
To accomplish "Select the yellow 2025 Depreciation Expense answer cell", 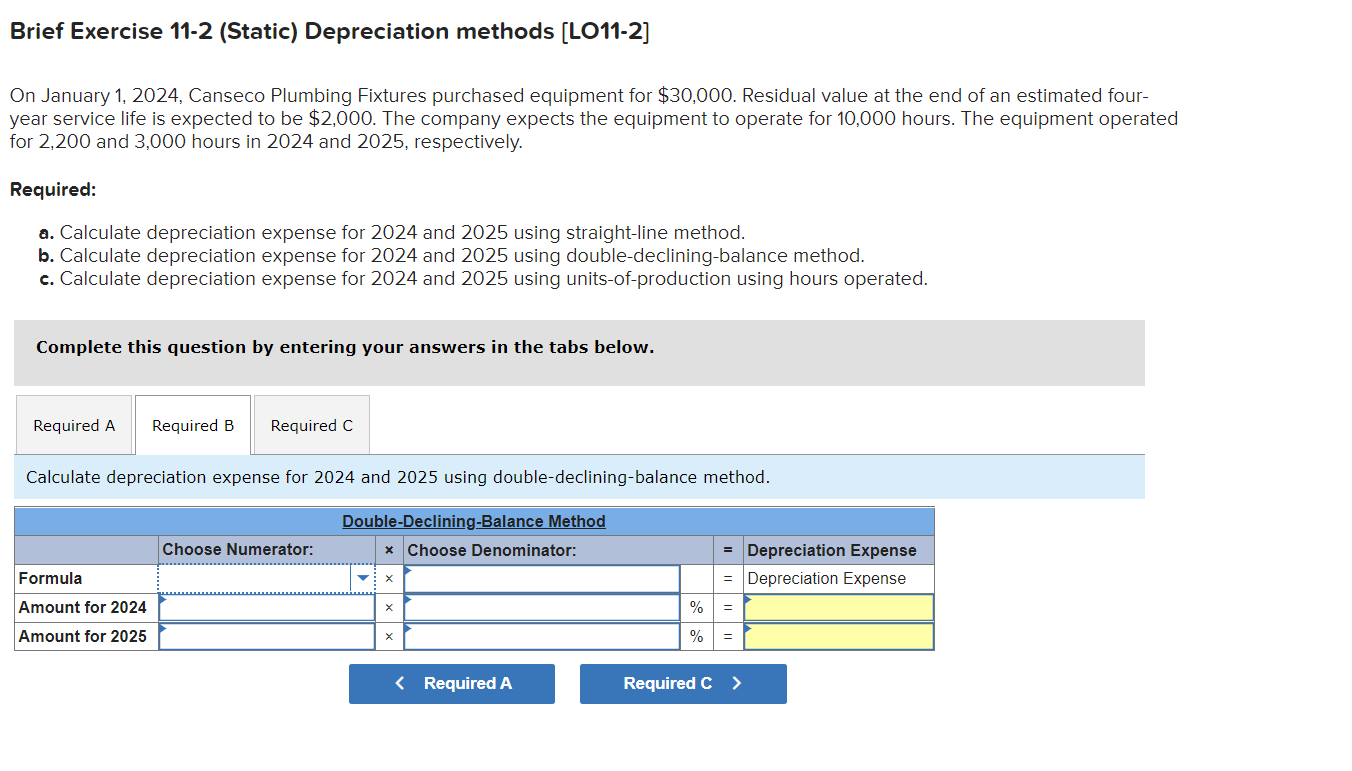I will click(838, 636).
